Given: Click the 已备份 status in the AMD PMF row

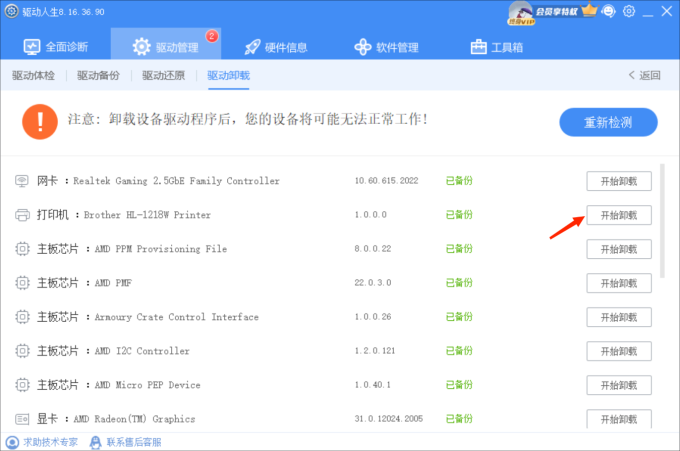Looking at the screenshot, I should [459, 283].
